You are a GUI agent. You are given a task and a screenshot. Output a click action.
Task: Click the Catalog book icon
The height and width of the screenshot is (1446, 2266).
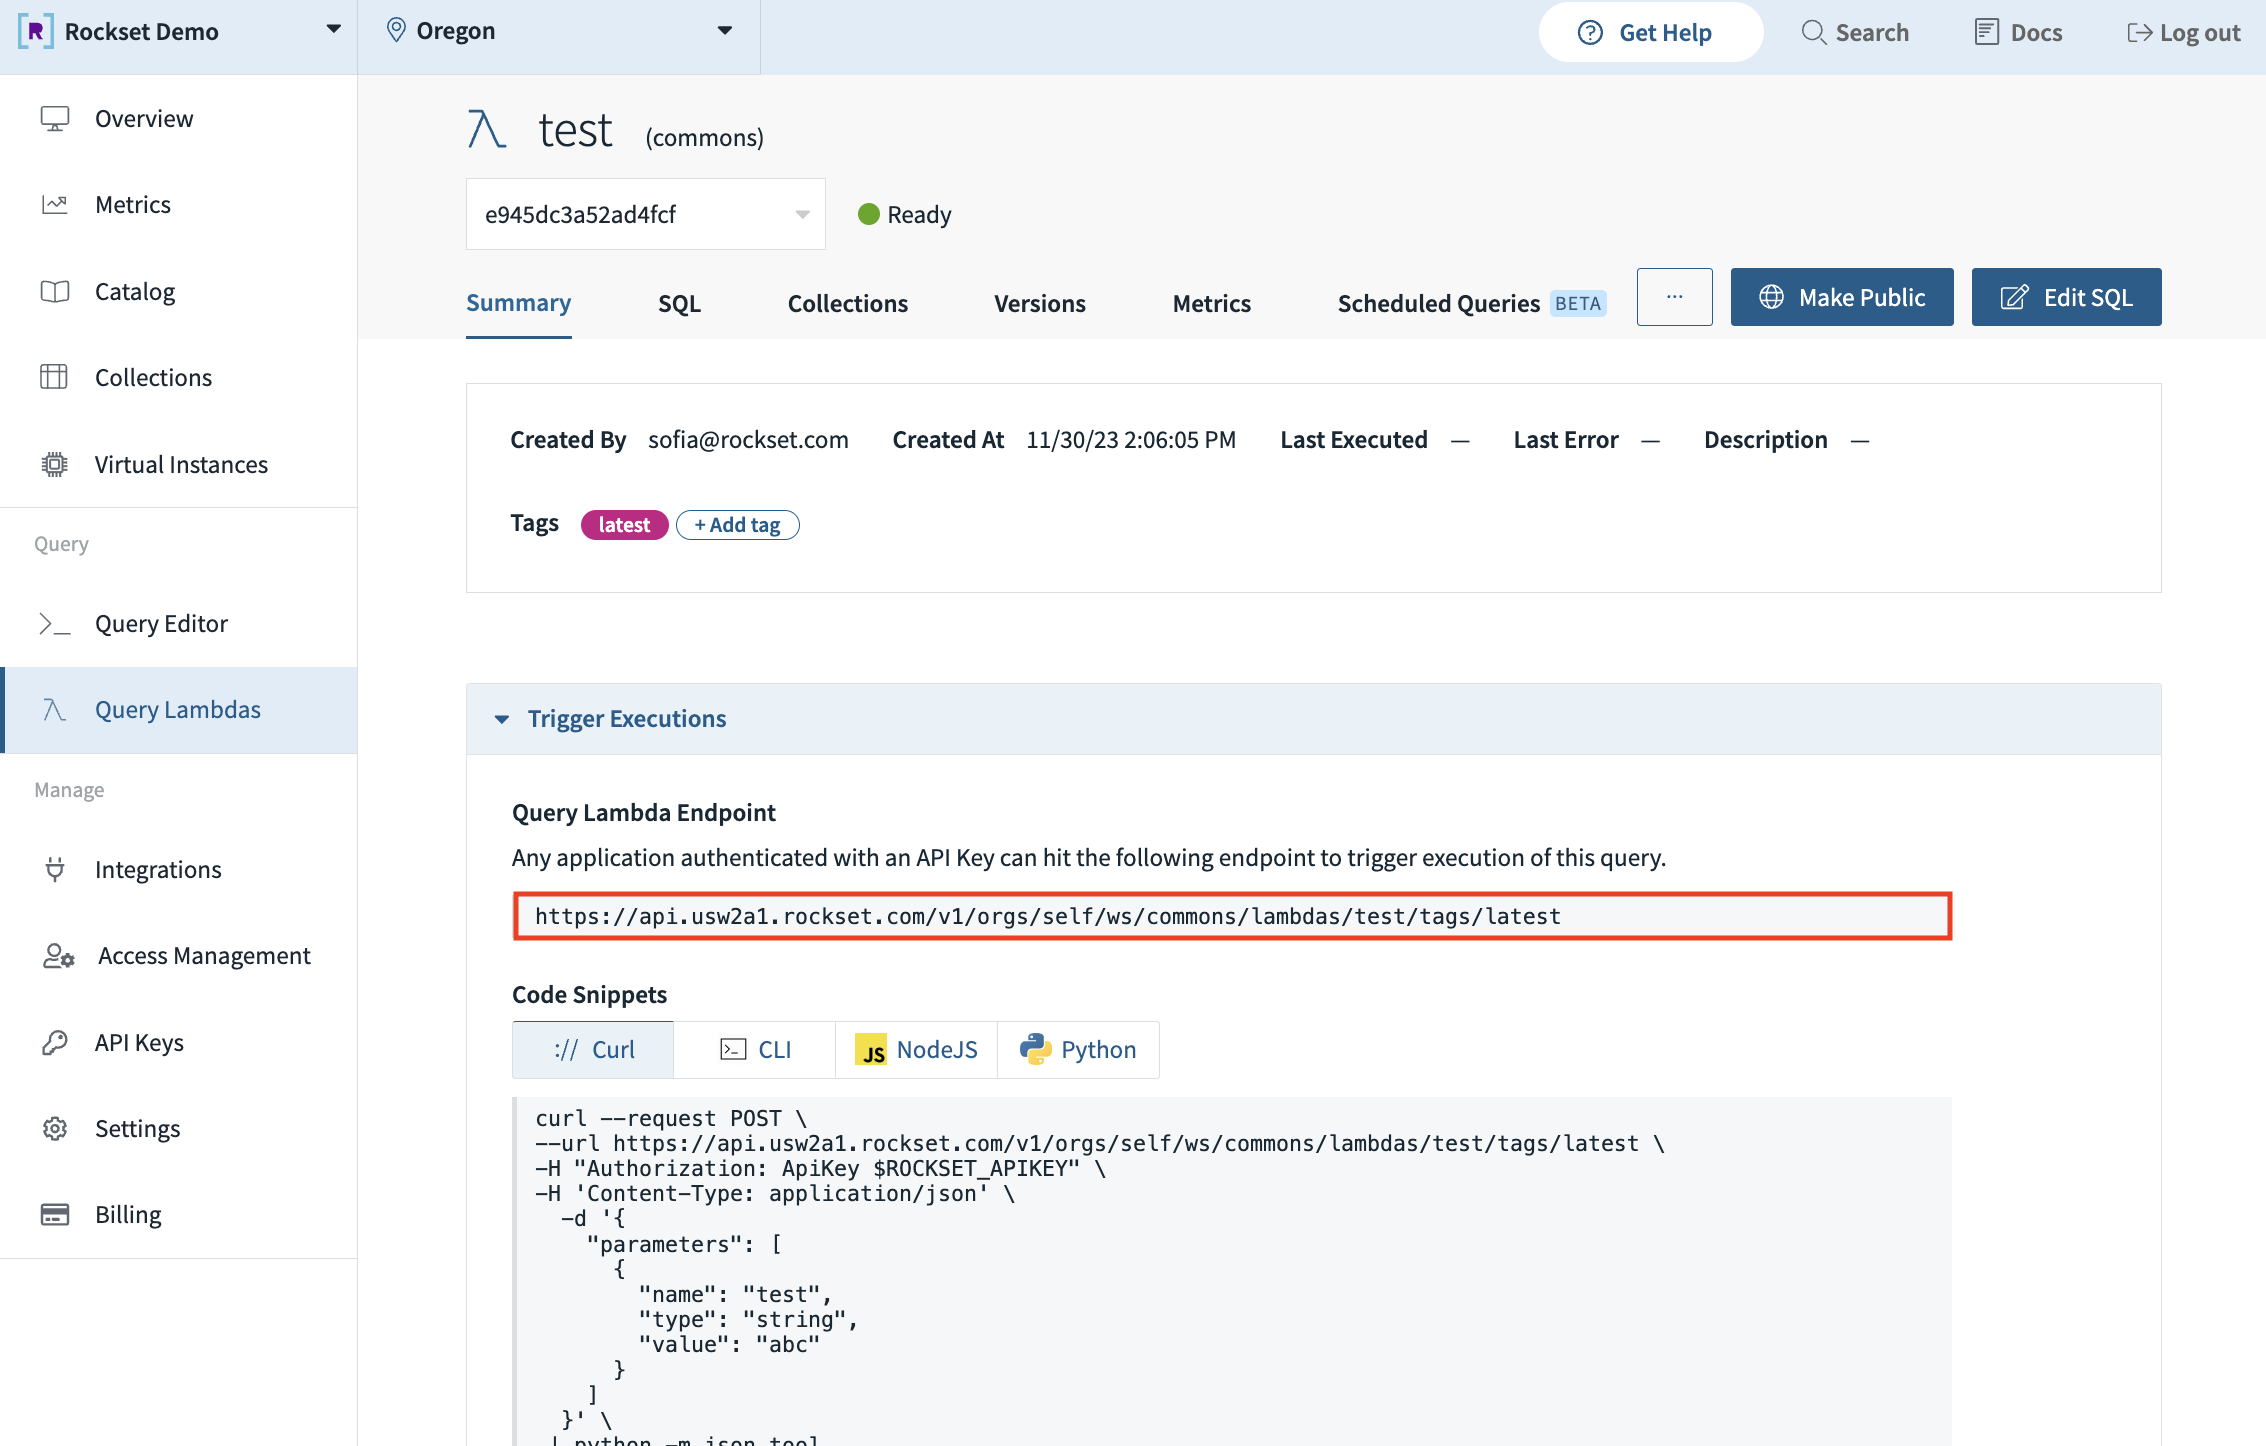coord(54,292)
